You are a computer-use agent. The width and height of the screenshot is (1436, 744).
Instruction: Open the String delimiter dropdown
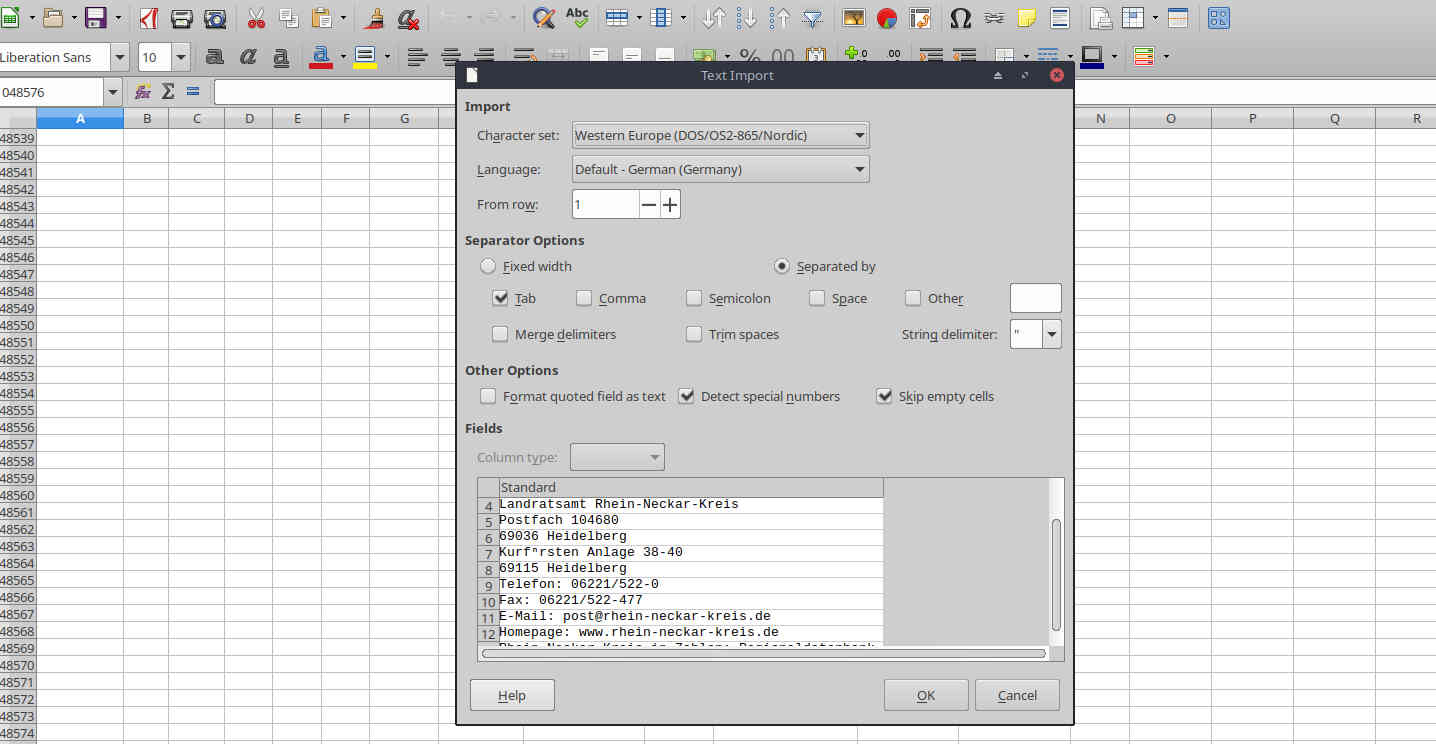click(1051, 334)
